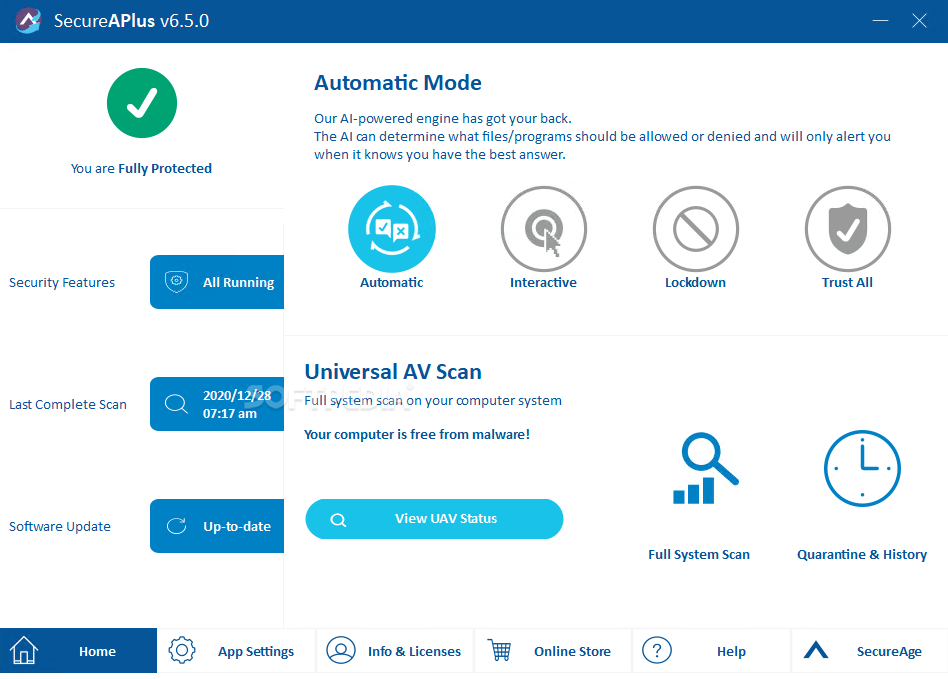Click the Security Features label

click(x=62, y=282)
